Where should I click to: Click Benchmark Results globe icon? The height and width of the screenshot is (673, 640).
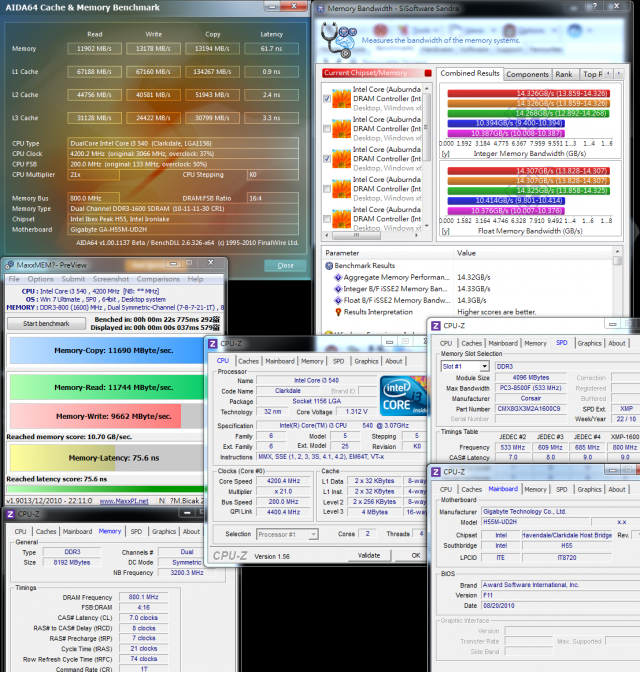pos(329,266)
